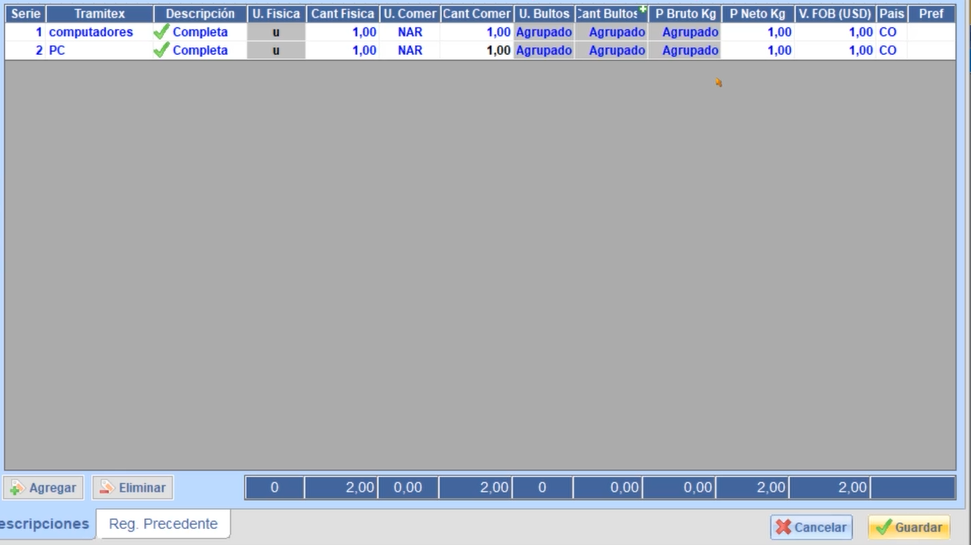
Task: Click the green check icon on Guardar
Action: point(882,527)
